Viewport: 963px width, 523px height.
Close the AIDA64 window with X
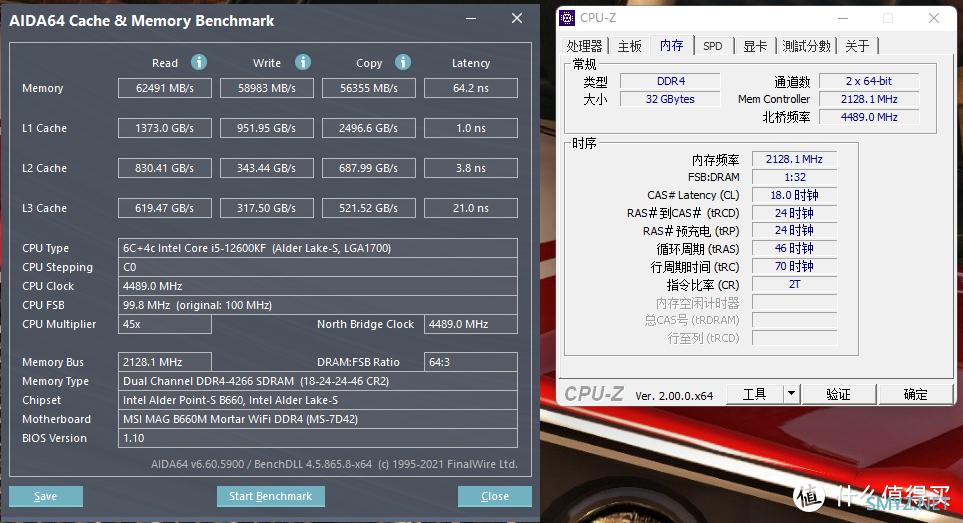(x=517, y=18)
